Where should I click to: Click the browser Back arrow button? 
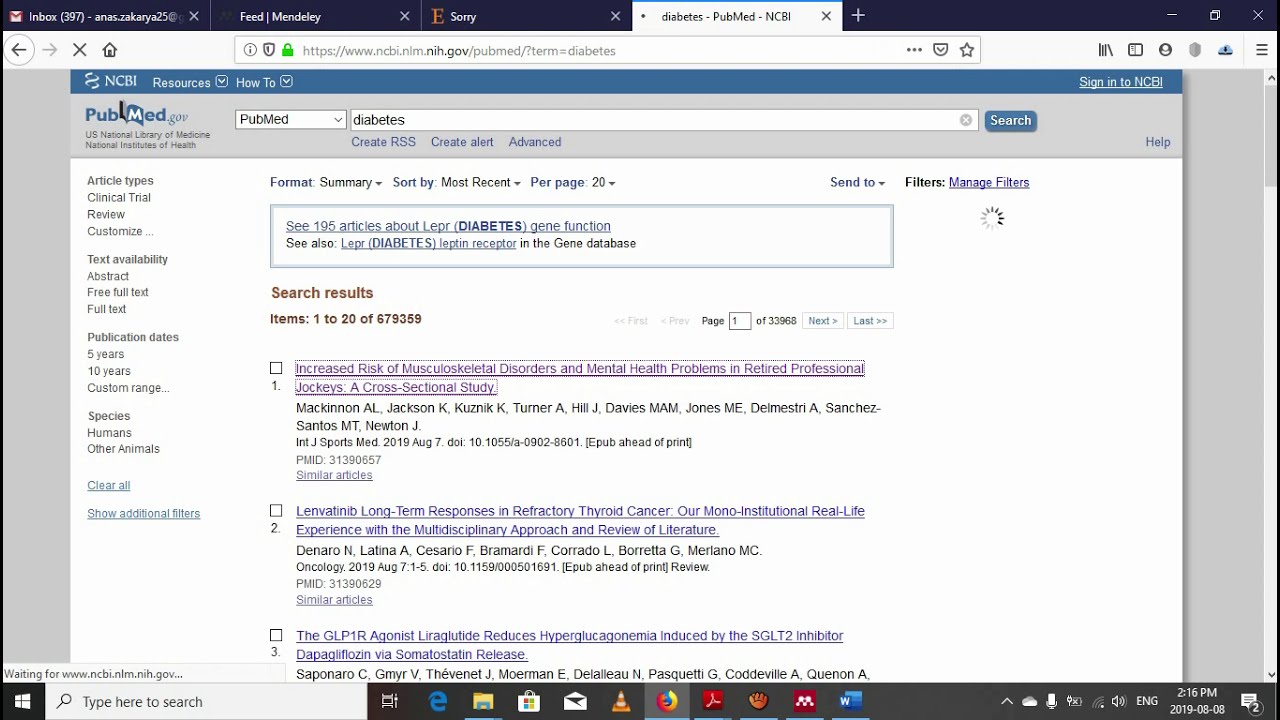[19, 50]
